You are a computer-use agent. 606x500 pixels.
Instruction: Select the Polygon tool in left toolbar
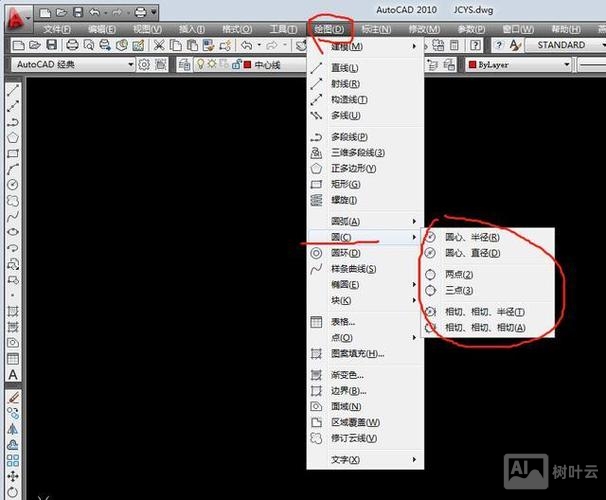pyautogui.click(x=13, y=138)
